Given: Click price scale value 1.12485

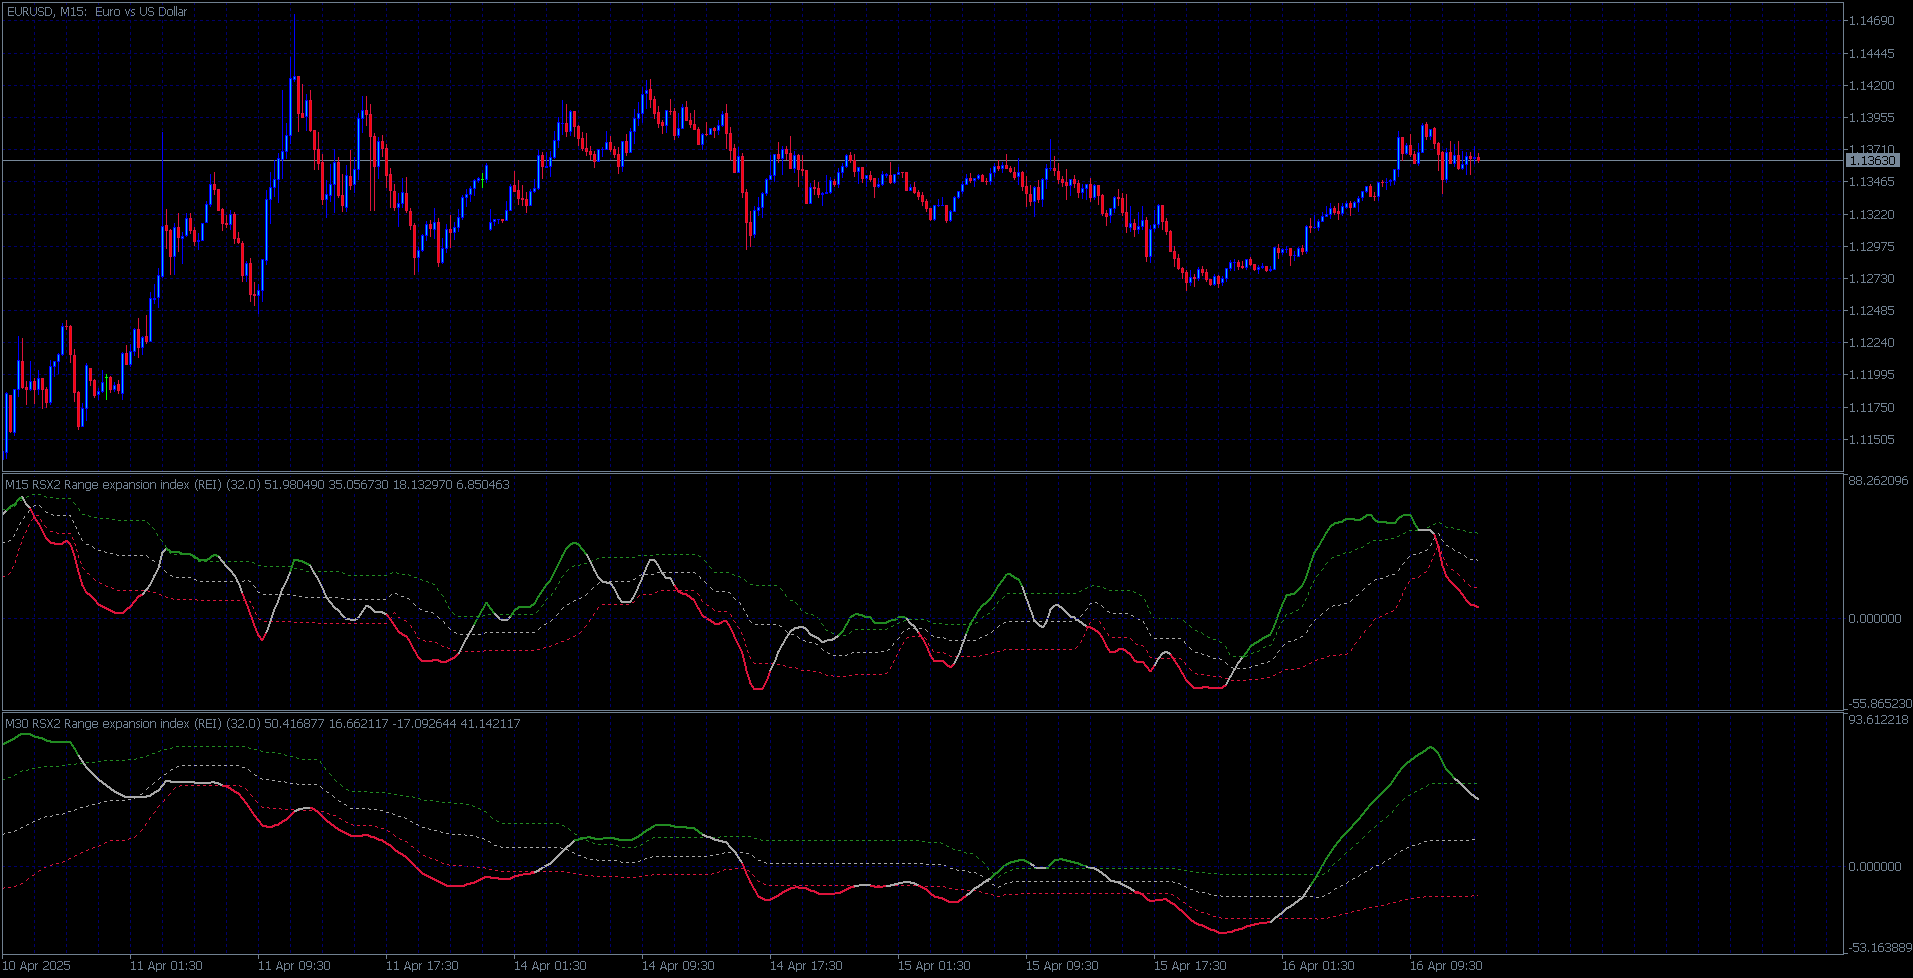Looking at the screenshot, I should (x=1872, y=311).
